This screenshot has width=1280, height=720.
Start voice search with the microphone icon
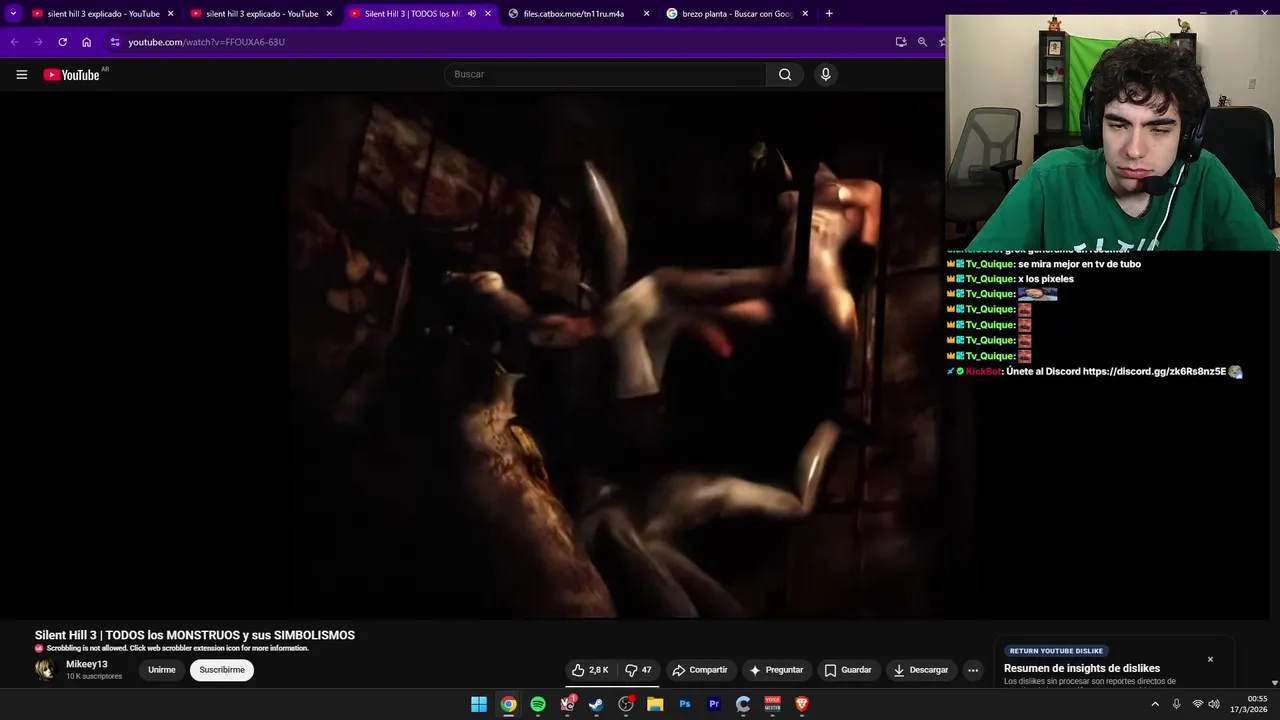(x=825, y=74)
